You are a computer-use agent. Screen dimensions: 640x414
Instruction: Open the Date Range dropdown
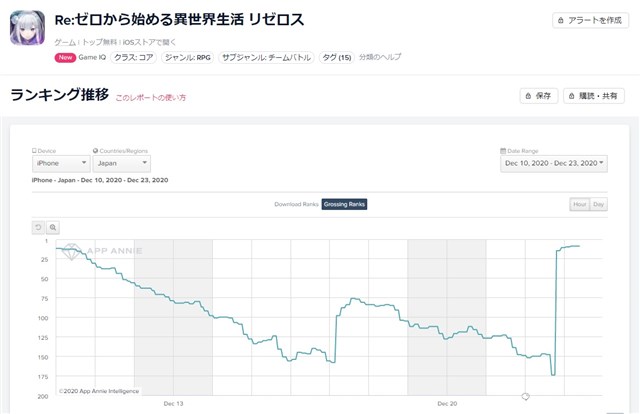coord(554,163)
